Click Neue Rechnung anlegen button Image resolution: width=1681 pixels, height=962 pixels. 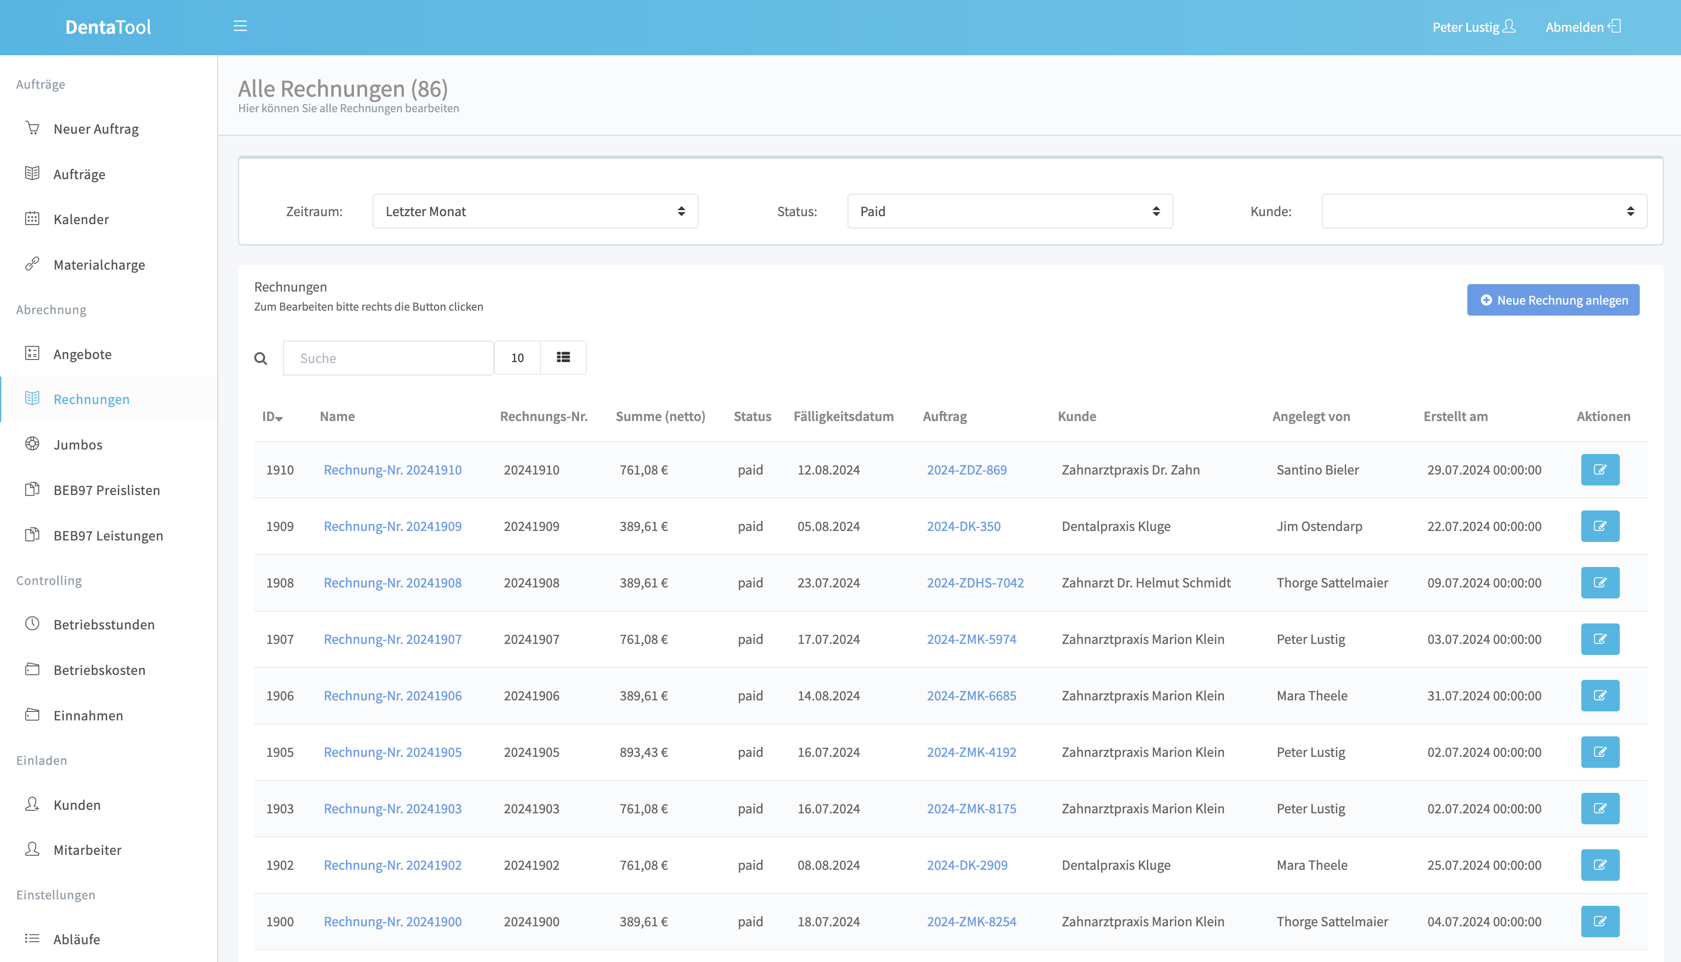click(x=1553, y=300)
